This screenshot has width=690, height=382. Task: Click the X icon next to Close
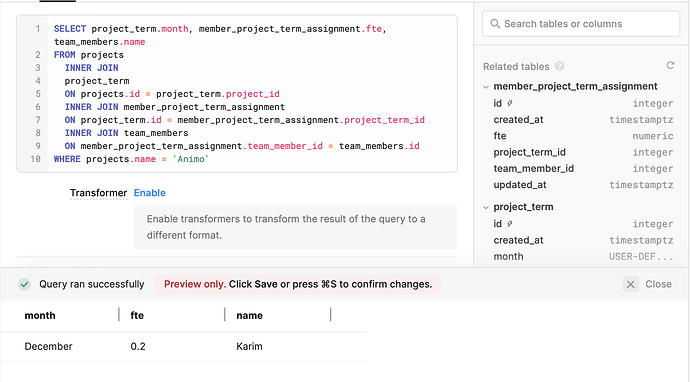tap(631, 284)
